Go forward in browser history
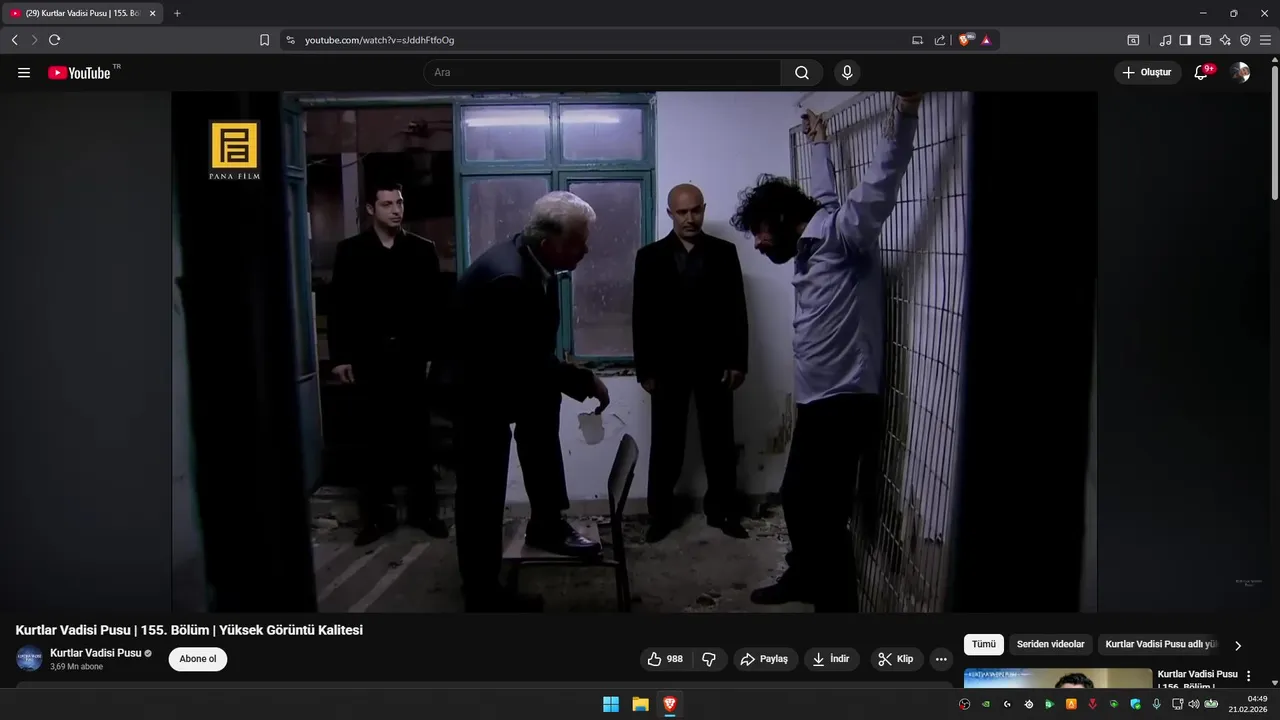1280x720 pixels. [34, 40]
